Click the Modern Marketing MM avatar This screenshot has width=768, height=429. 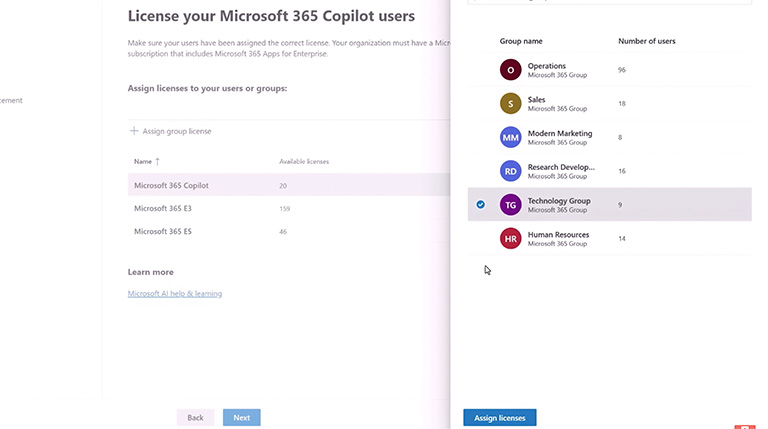pos(510,137)
